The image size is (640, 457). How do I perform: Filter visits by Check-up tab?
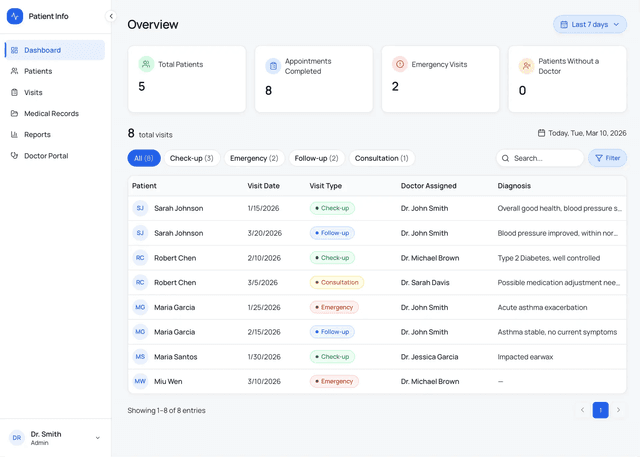click(191, 158)
